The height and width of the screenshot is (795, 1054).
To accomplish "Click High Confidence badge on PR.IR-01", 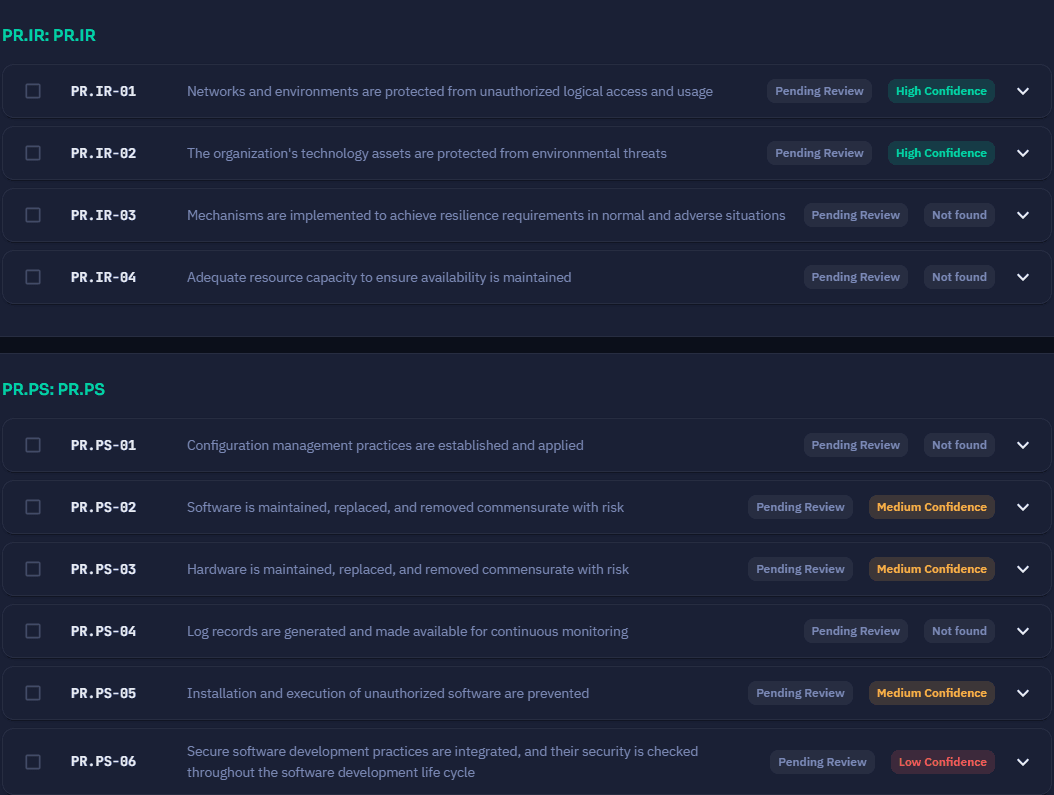I will [x=941, y=91].
